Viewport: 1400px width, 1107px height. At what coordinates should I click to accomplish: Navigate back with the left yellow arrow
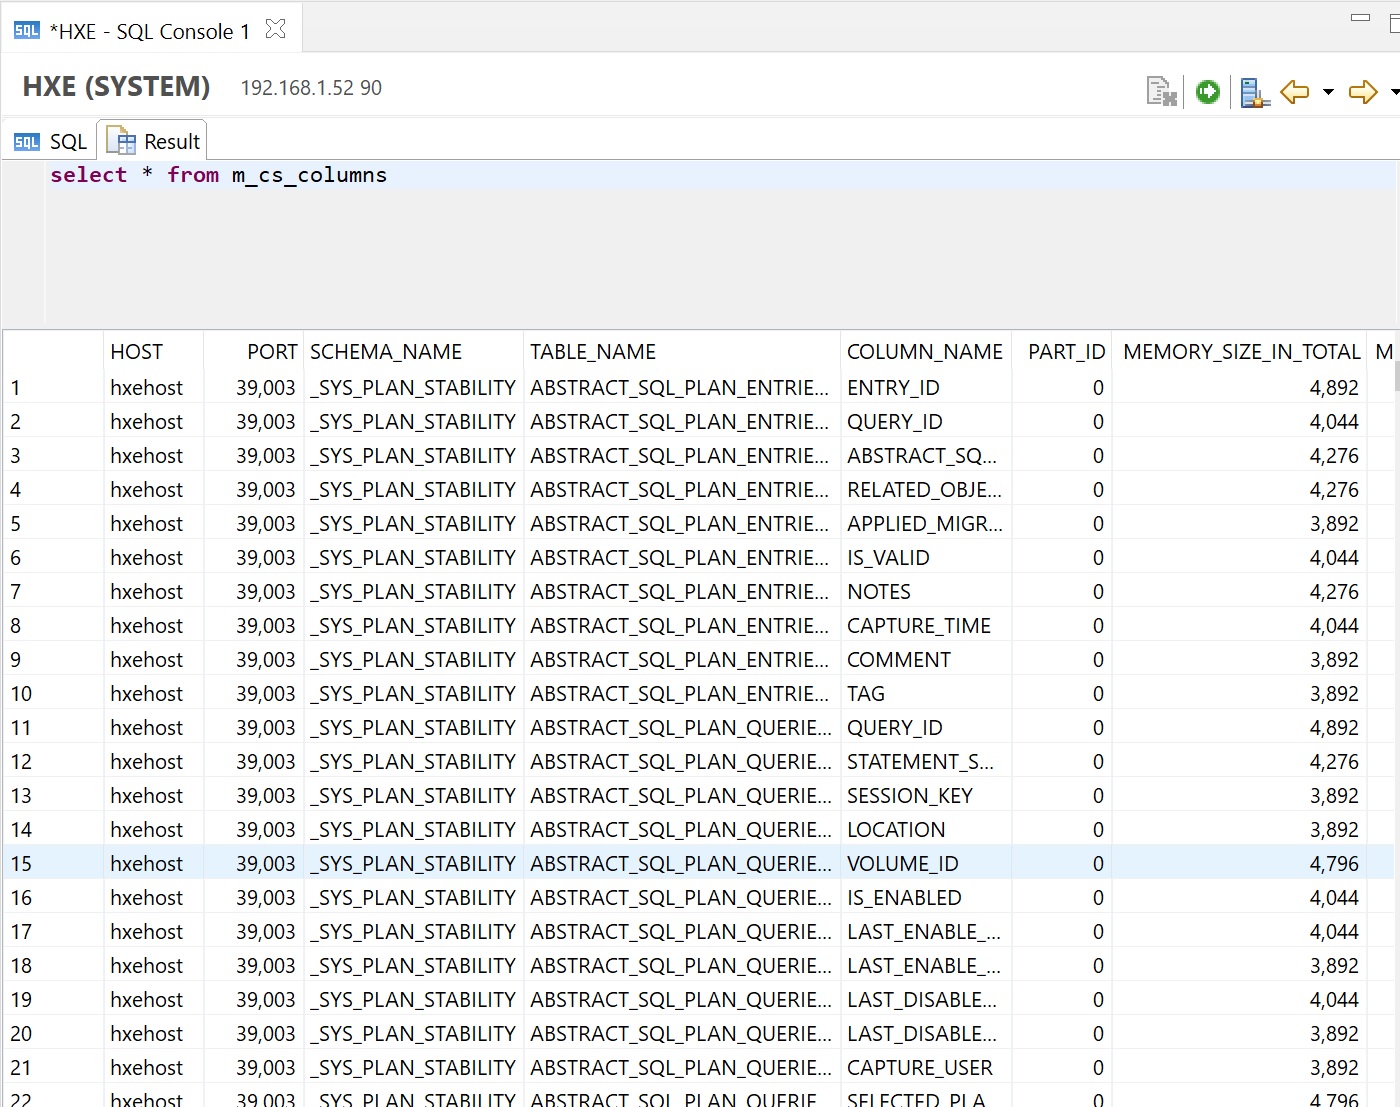pos(1295,92)
